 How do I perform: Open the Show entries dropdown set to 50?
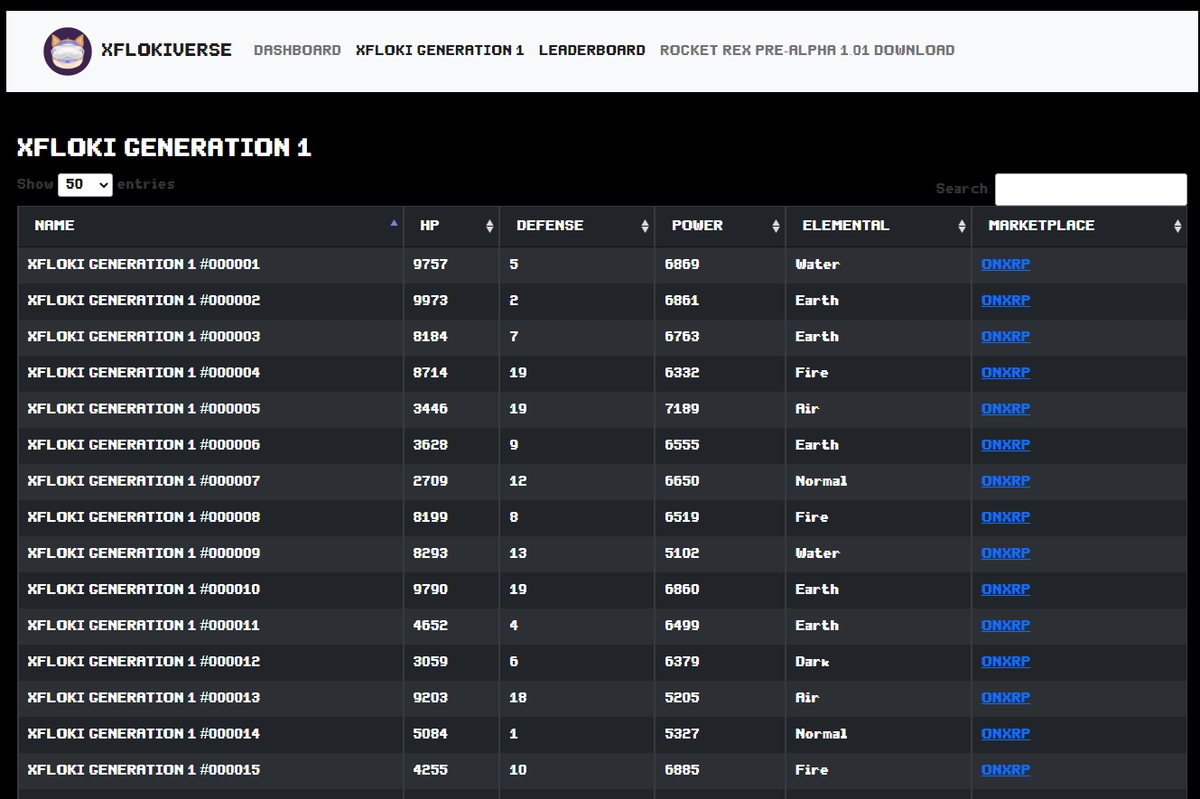85,185
